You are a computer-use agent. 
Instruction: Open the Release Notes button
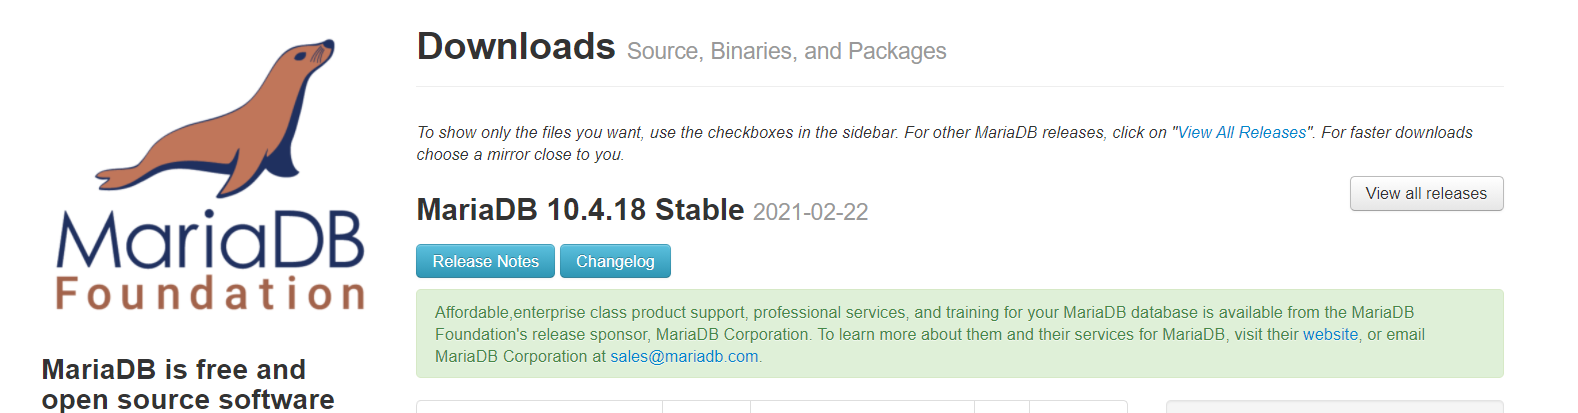(x=485, y=261)
